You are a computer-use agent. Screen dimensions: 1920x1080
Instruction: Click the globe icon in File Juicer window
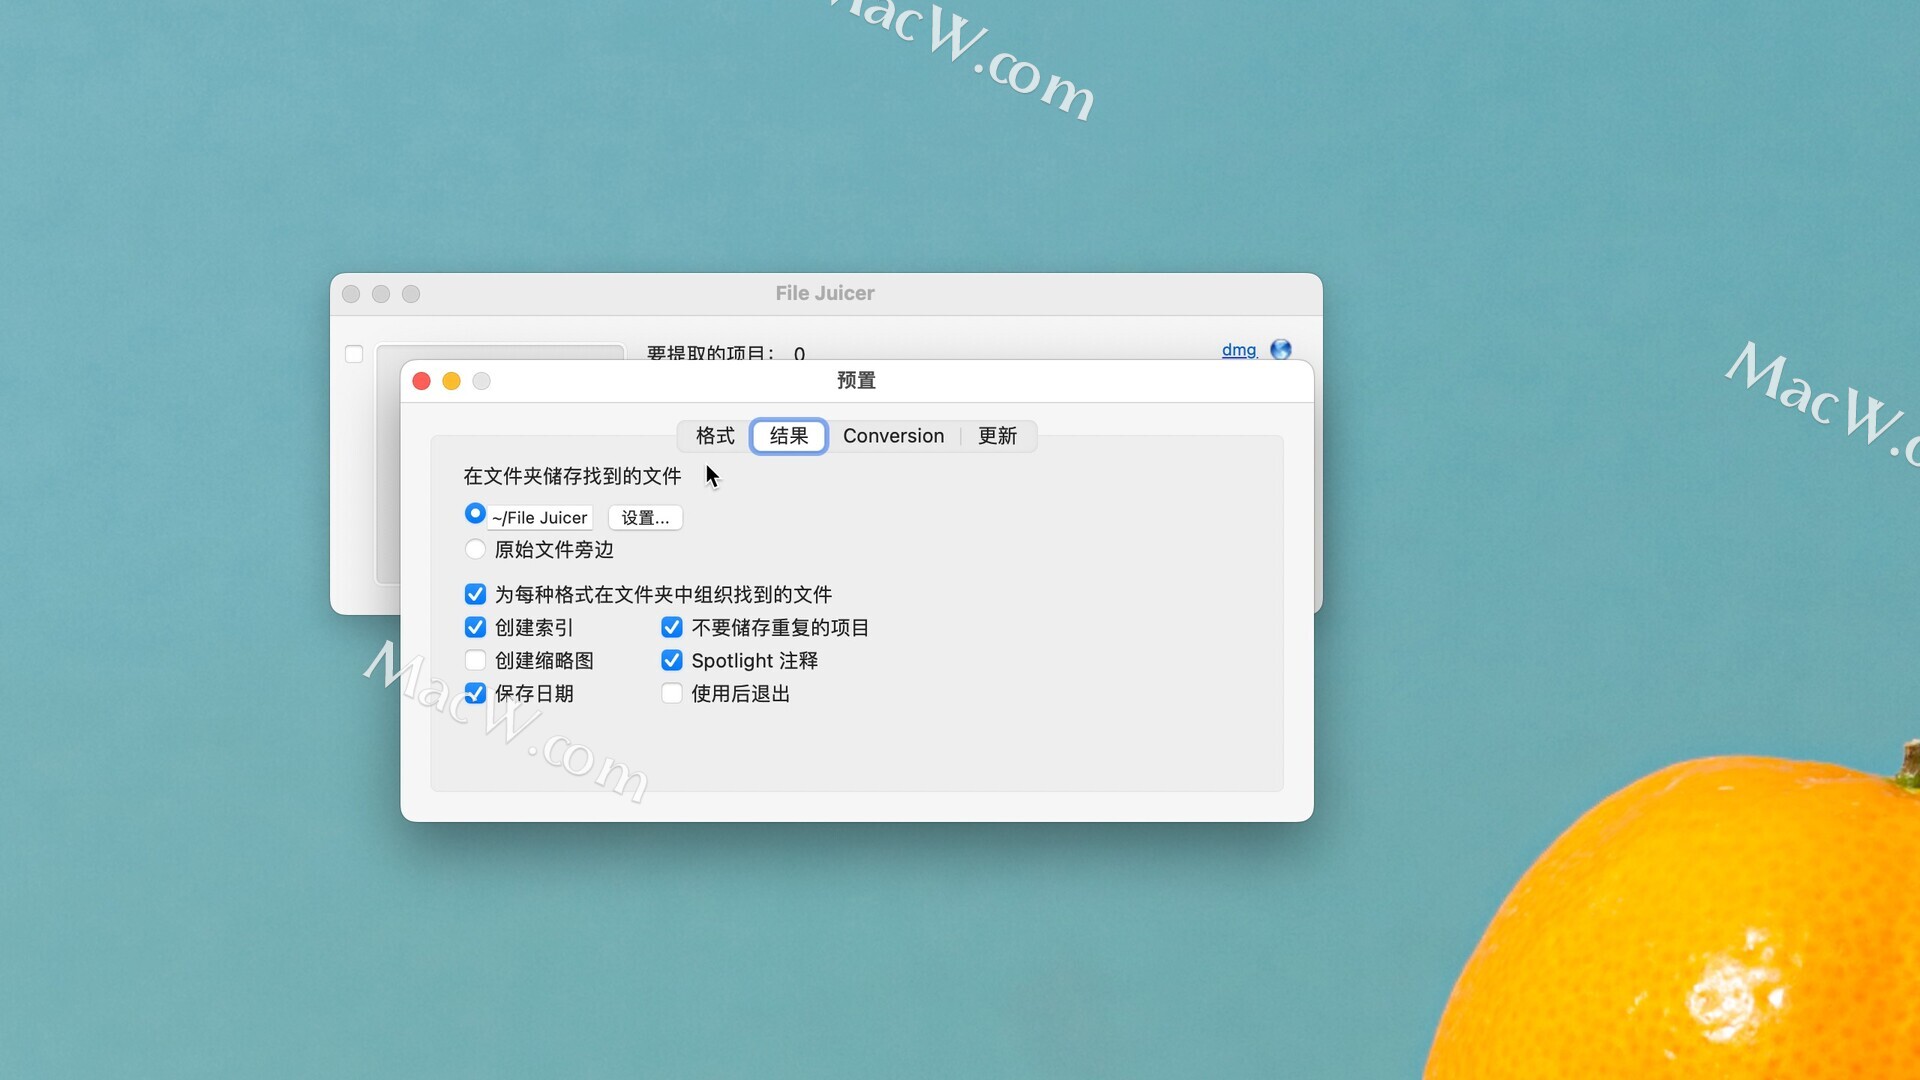tap(1281, 349)
